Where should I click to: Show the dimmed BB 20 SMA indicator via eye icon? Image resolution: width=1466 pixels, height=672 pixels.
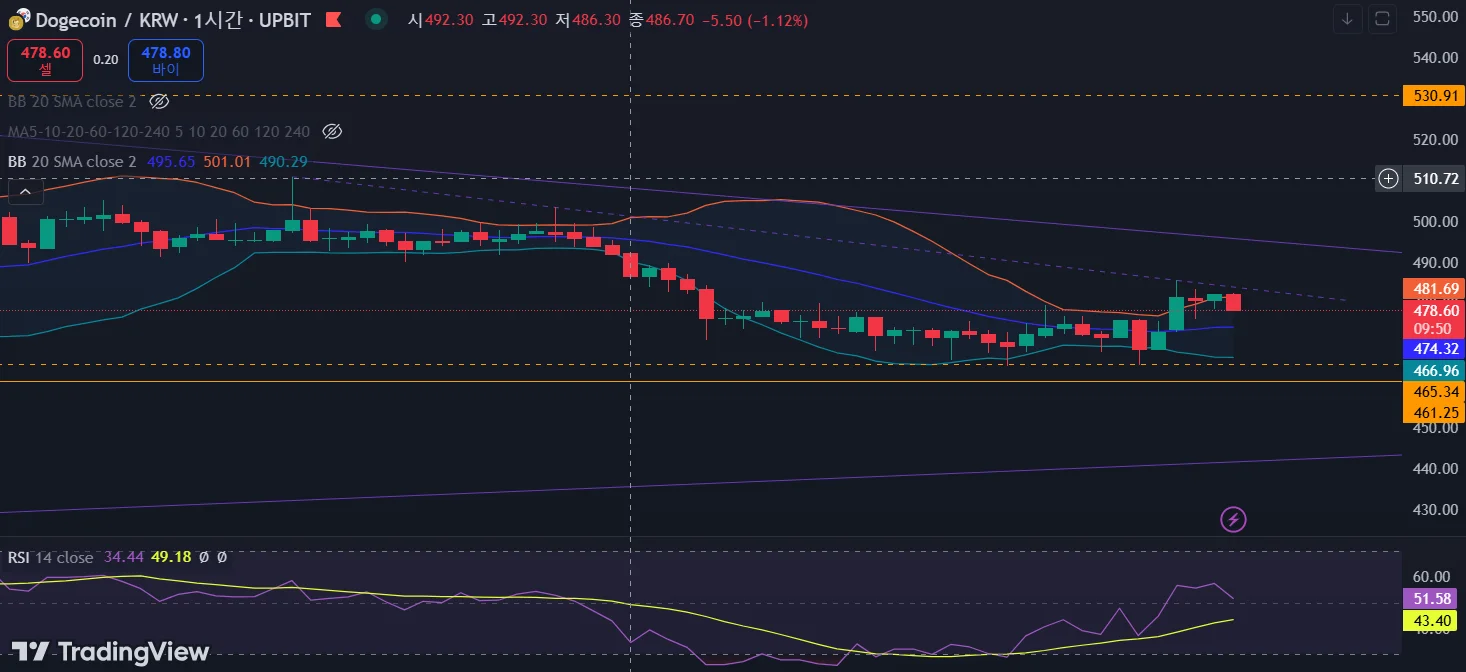click(x=159, y=101)
